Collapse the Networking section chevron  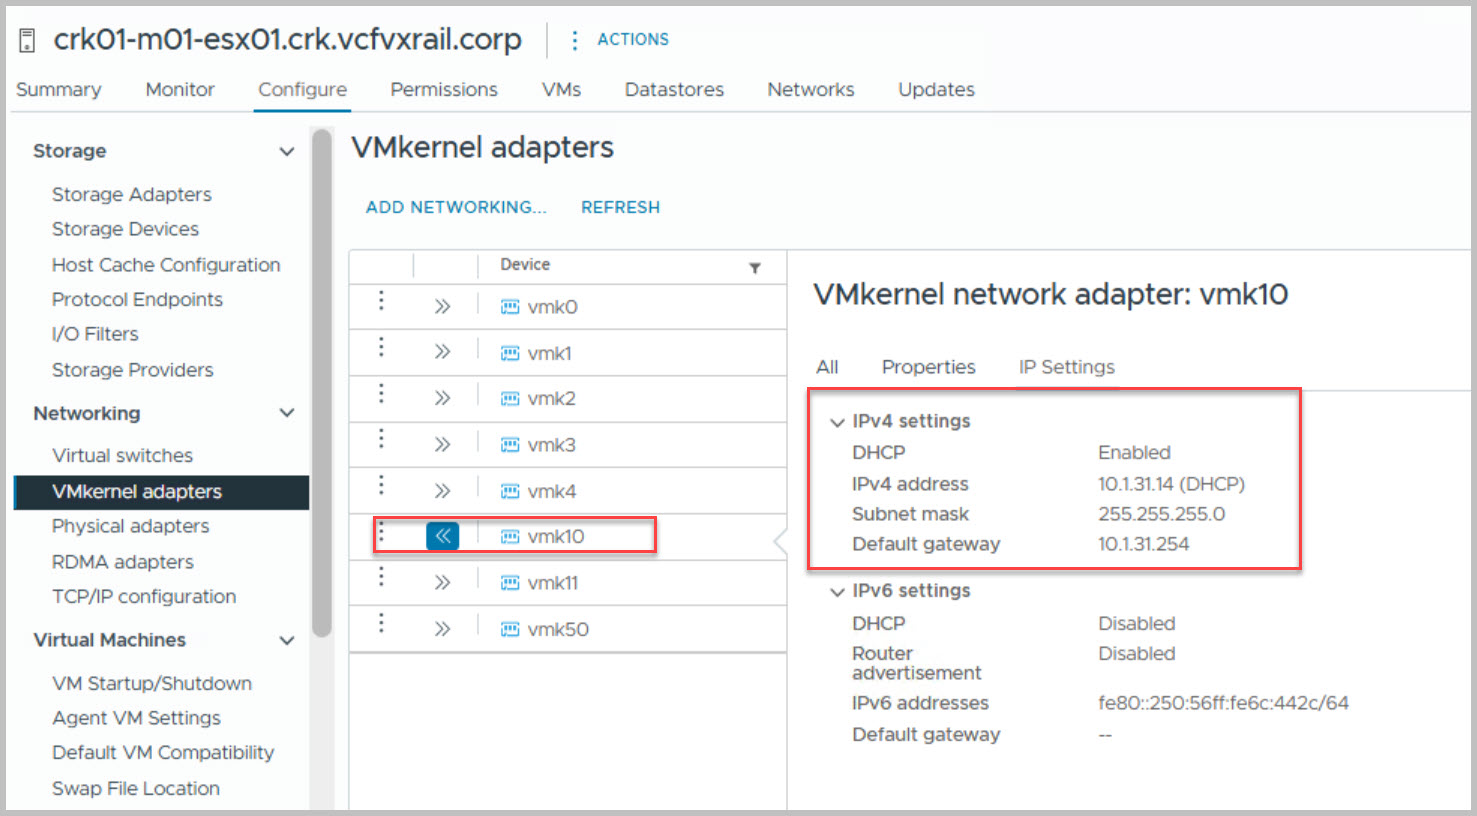click(287, 413)
